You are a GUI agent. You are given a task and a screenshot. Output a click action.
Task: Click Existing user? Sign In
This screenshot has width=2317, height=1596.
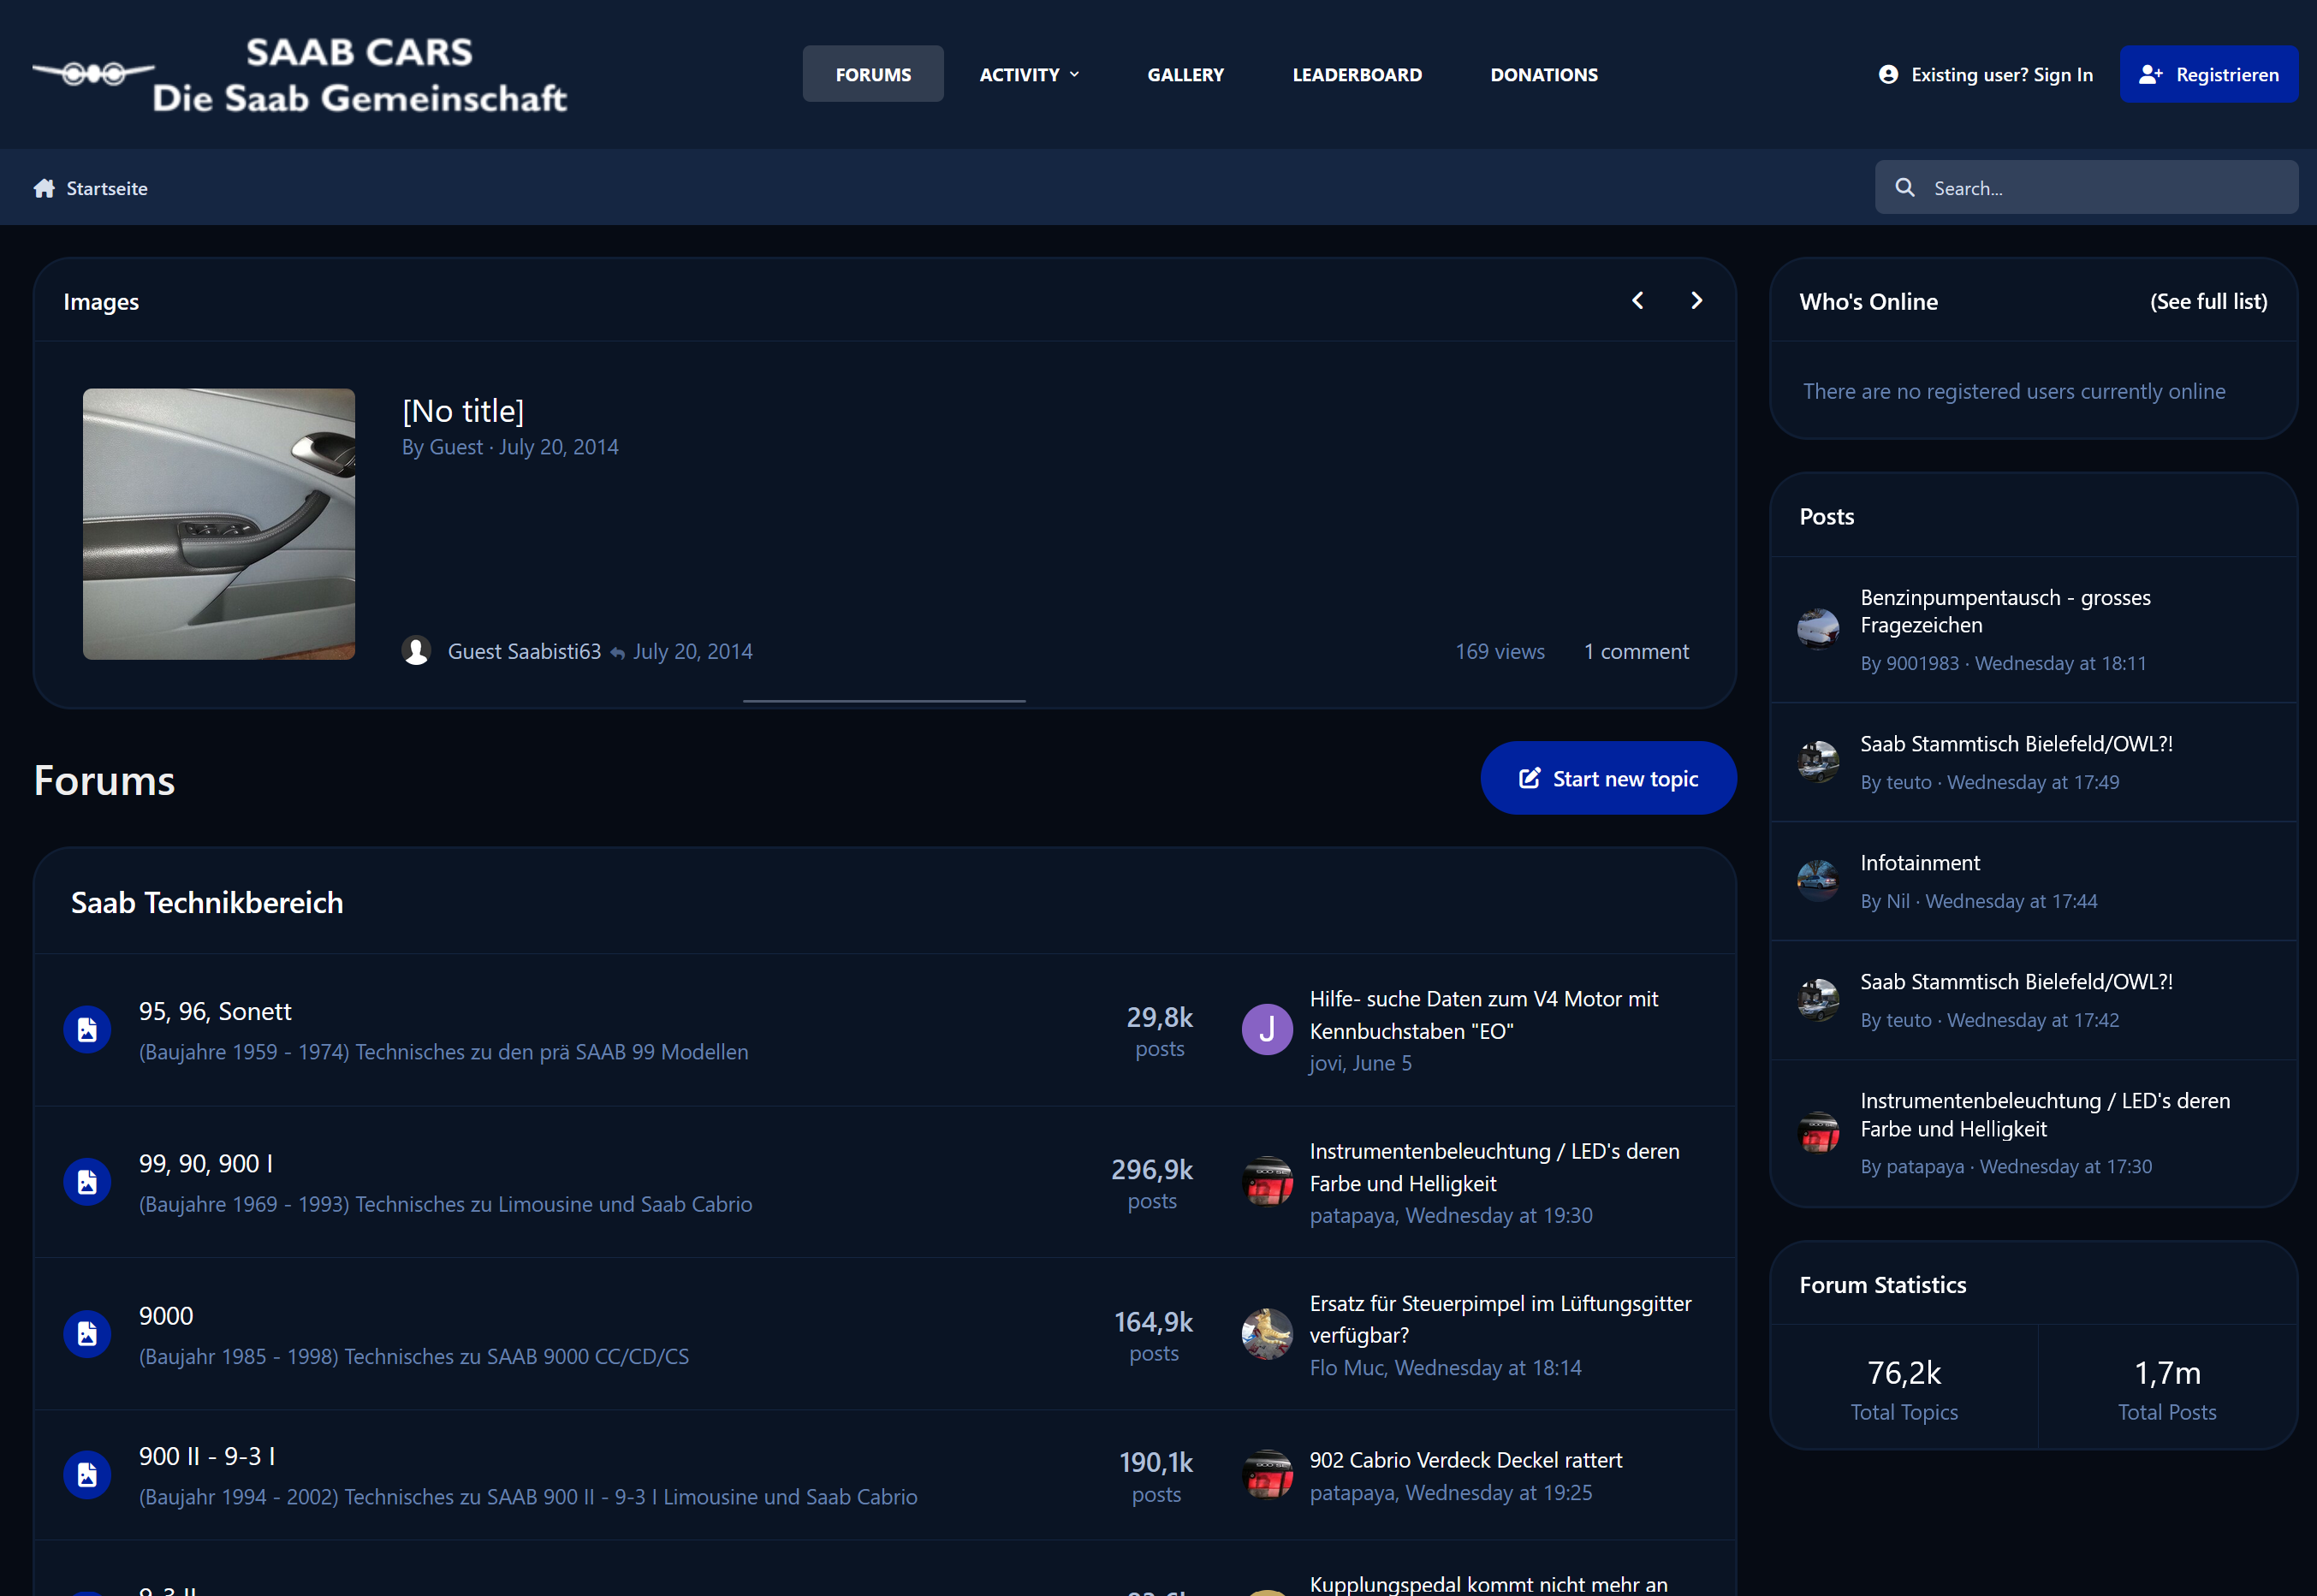pyautogui.click(x=1986, y=74)
